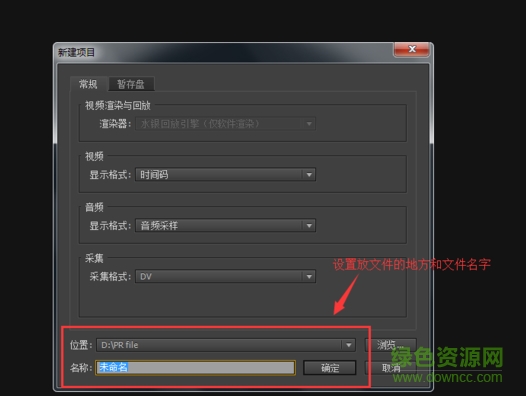
Task: Close the 新建项目 dialog window
Action: point(412,50)
